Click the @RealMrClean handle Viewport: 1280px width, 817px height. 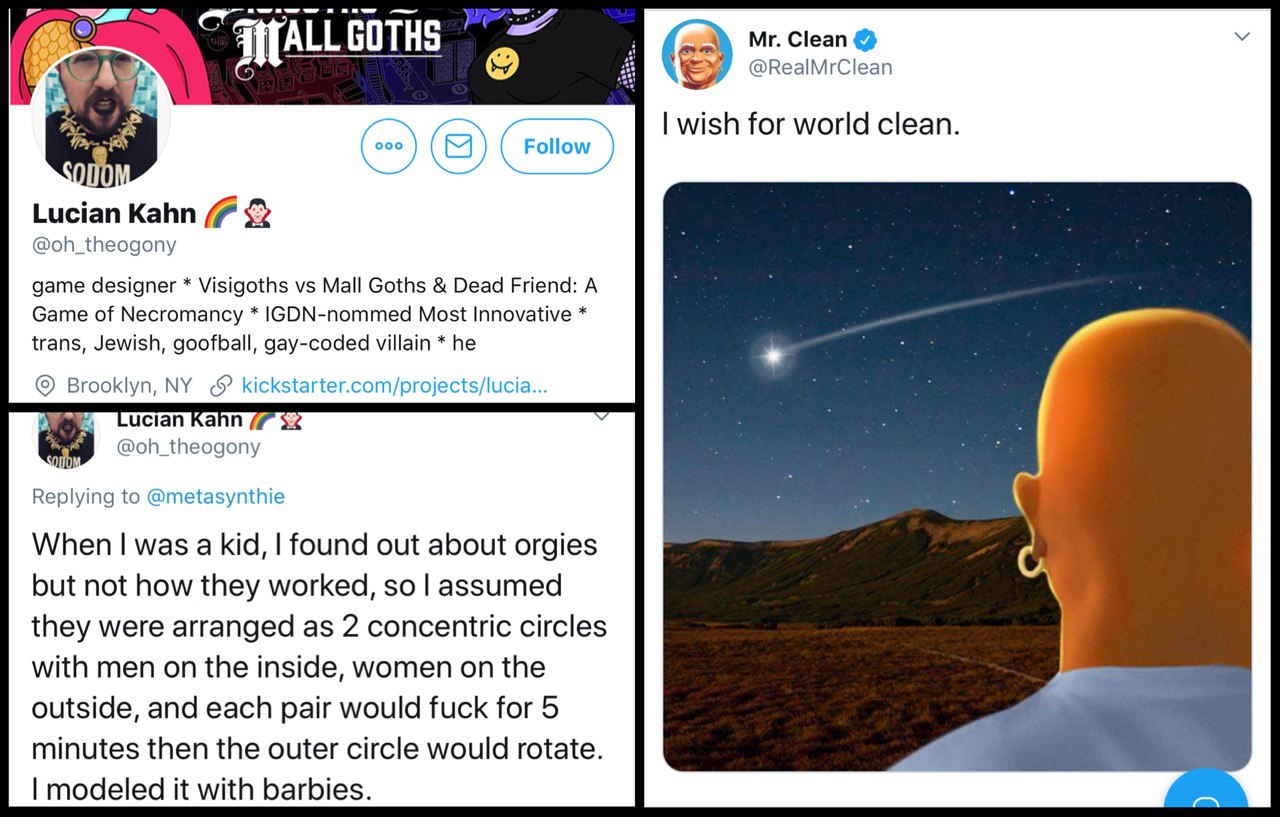pos(820,68)
